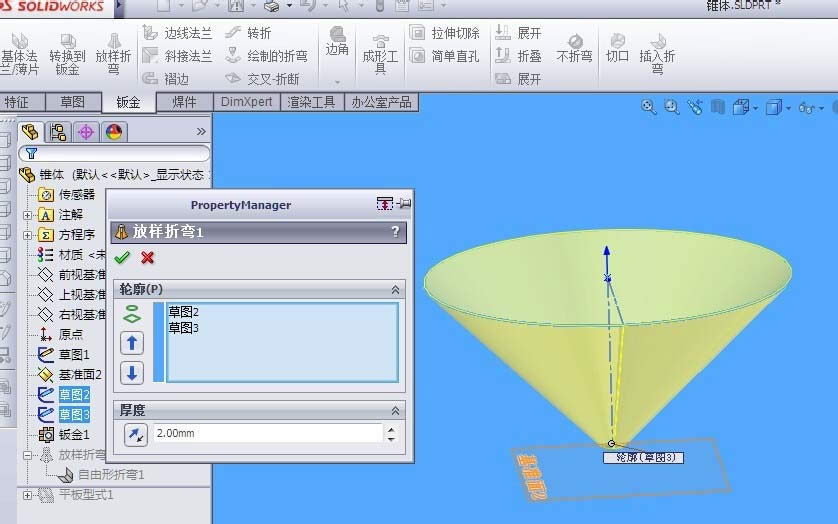The width and height of the screenshot is (838, 524).
Task: Switch to the DimXpert tab
Action: click(x=246, y=102)
